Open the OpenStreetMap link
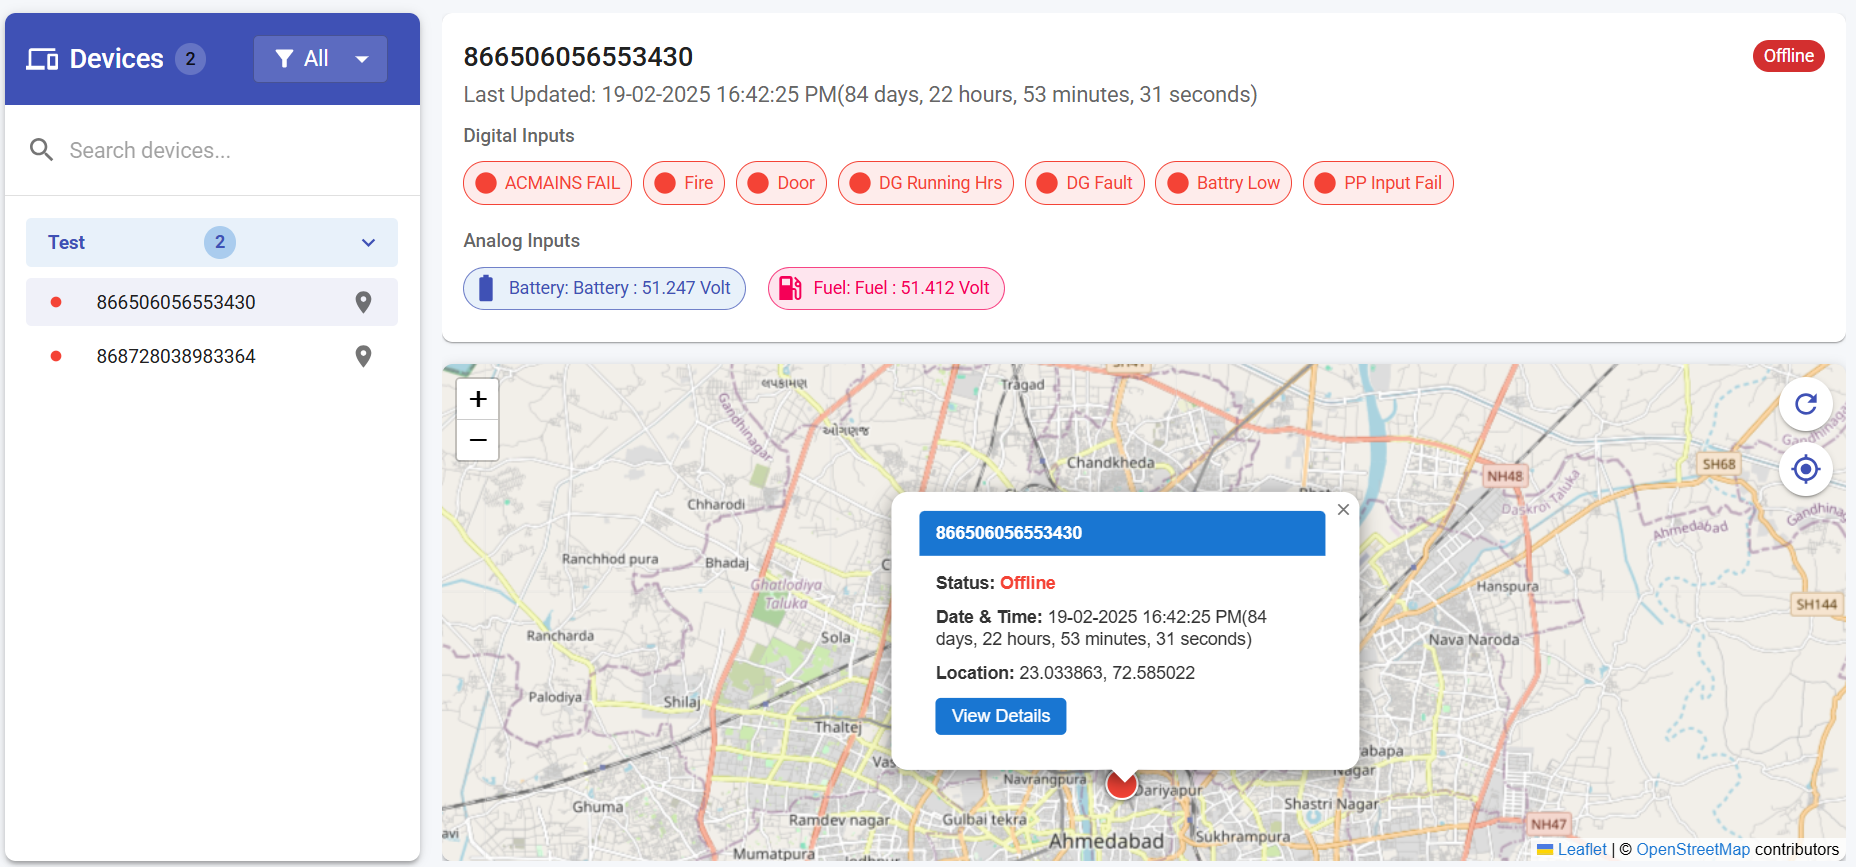This screenshot has height=867, width=1856. pos(1693,850)
